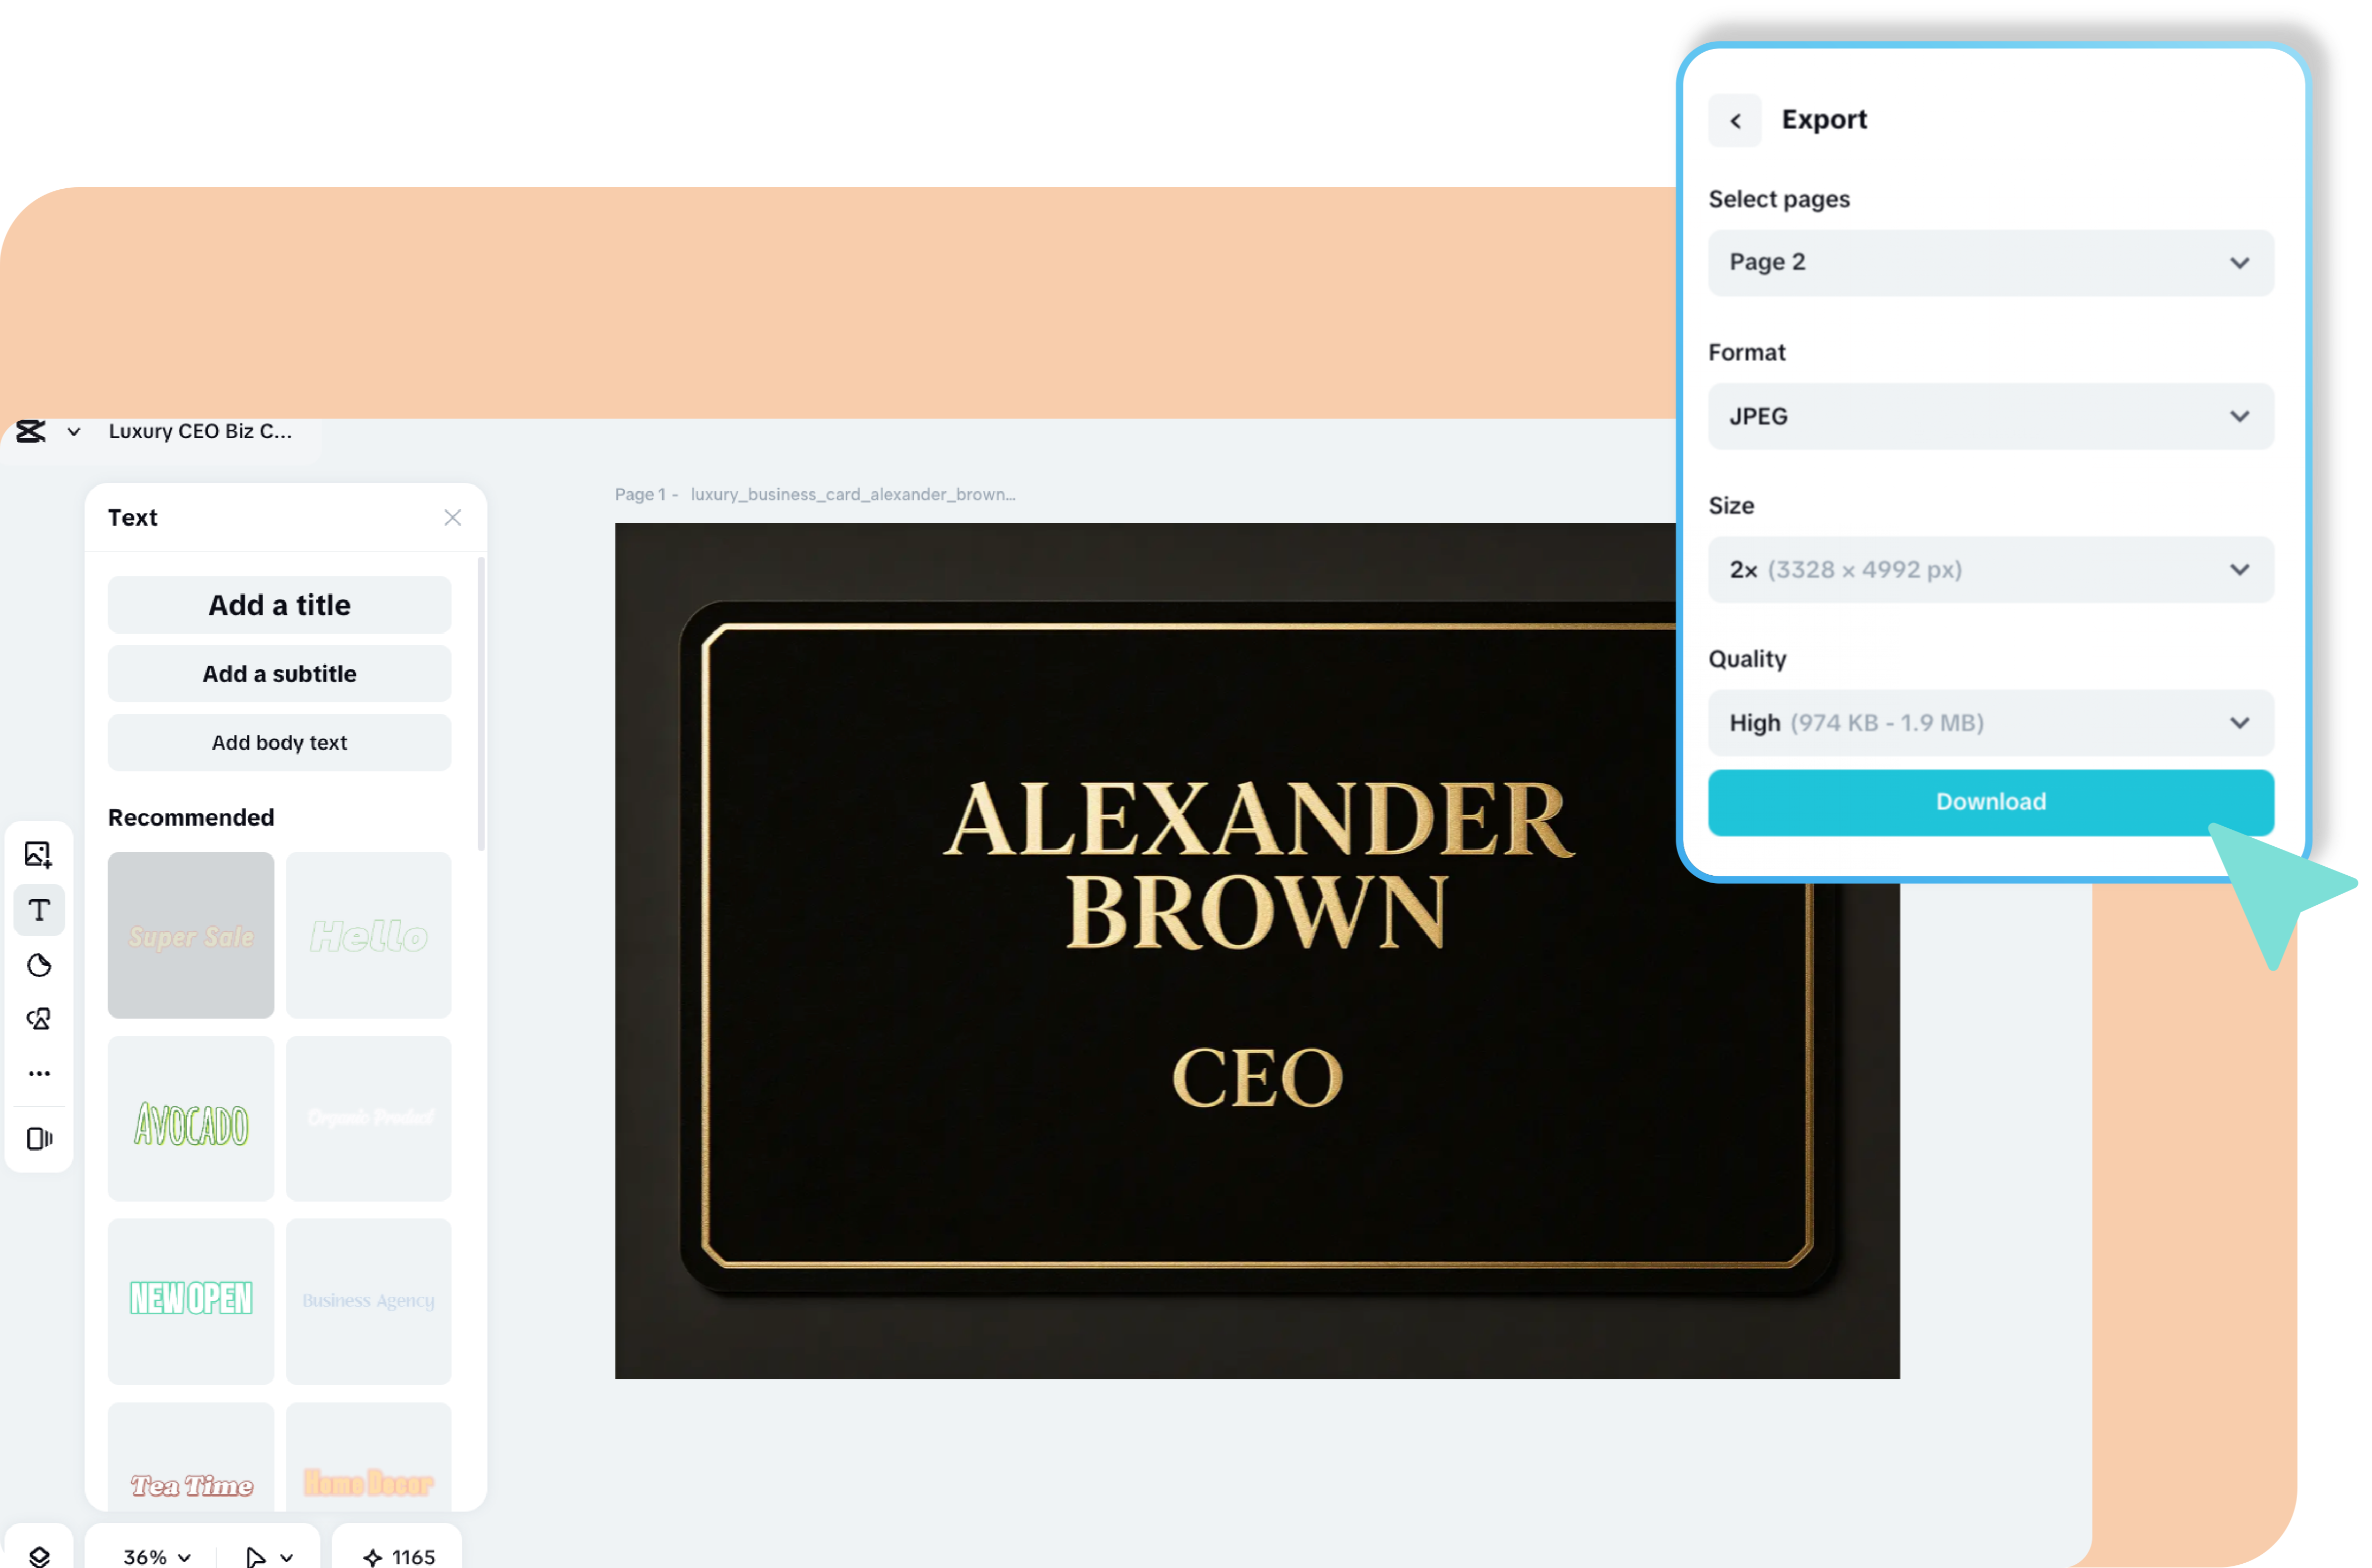Click the resize pages sidebar icon

pyautogui.click(x=39, y=1138)
